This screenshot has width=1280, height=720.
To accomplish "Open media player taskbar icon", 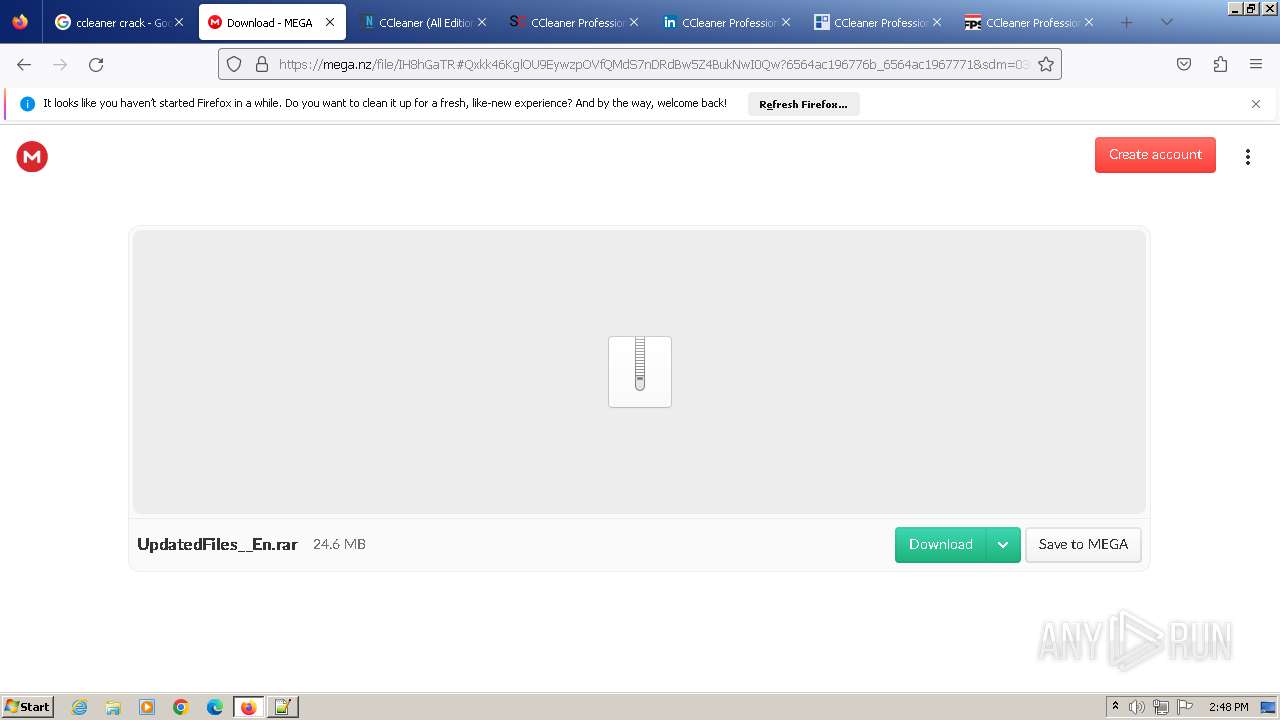I will pos(147,707).
